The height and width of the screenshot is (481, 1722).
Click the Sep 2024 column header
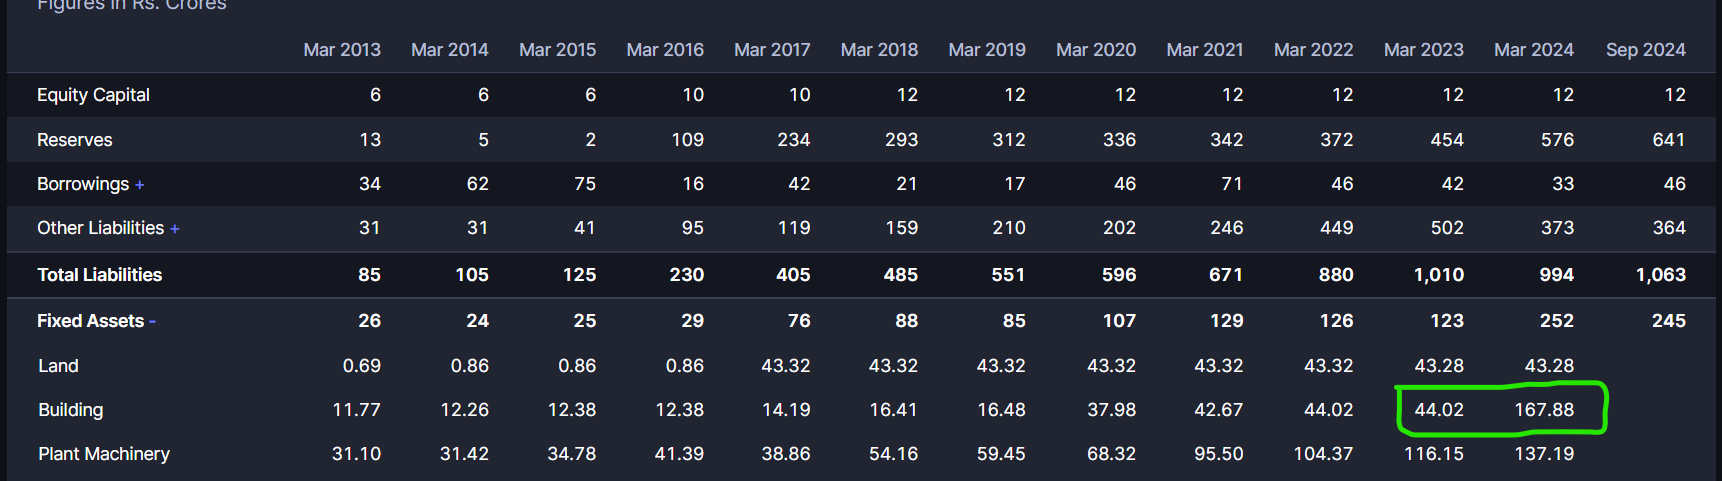click(x=1645, y=50)
